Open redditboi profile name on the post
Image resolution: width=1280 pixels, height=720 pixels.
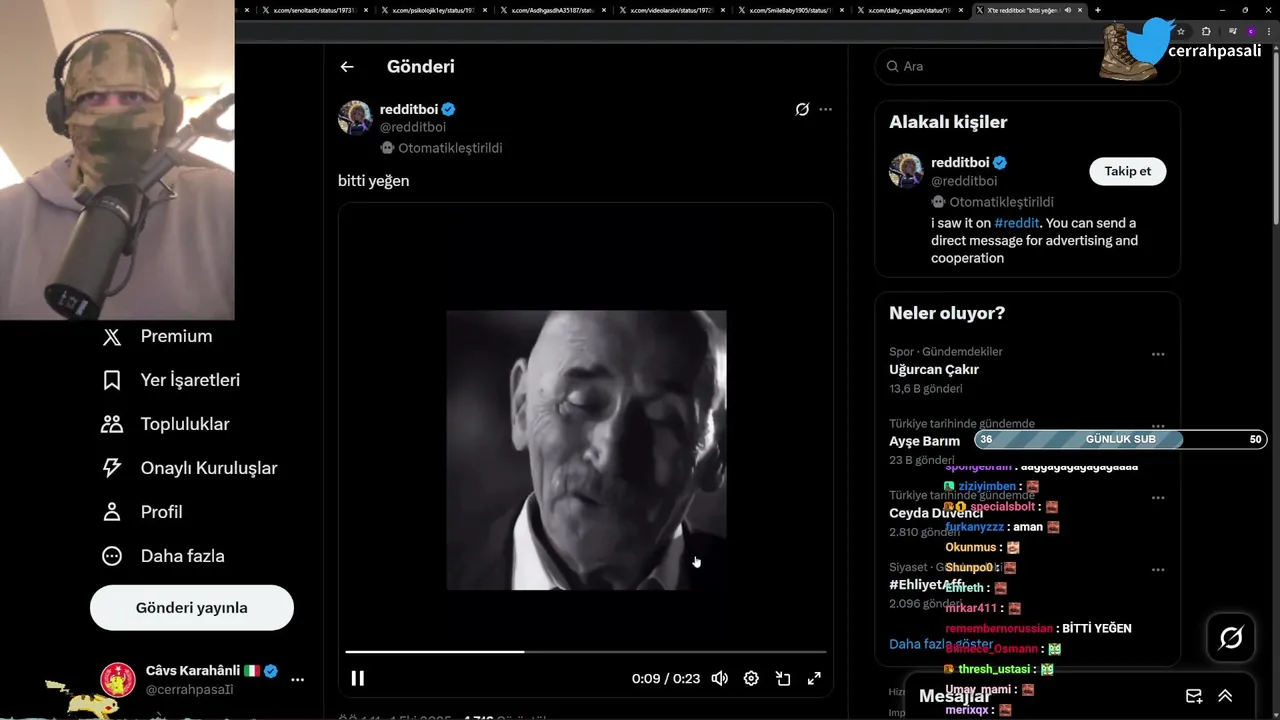(x=409, y=109)
